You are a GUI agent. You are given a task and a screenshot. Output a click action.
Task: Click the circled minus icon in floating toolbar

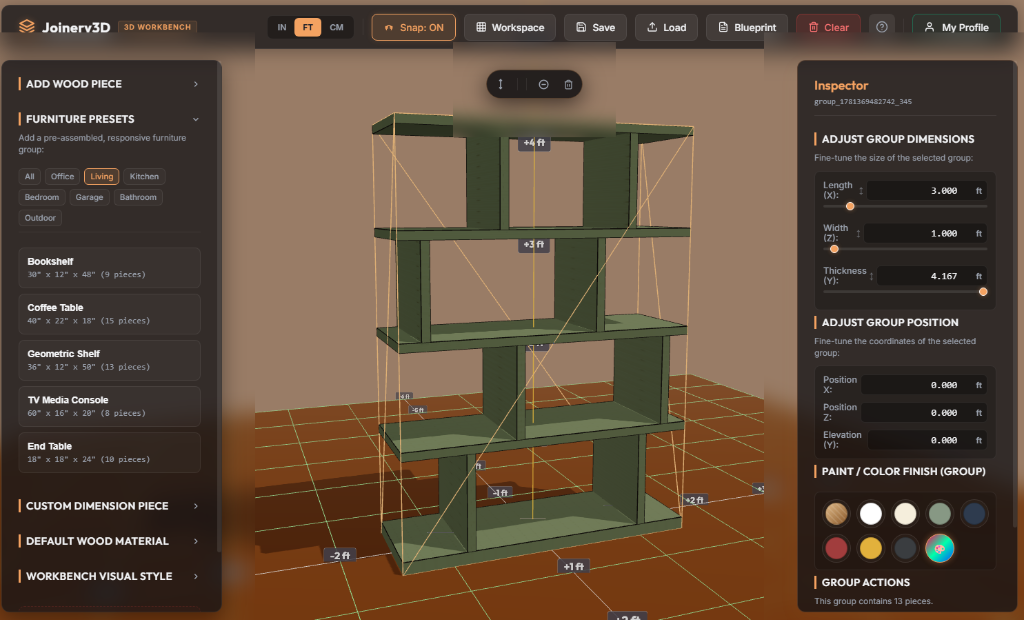[x=543, y=85]
